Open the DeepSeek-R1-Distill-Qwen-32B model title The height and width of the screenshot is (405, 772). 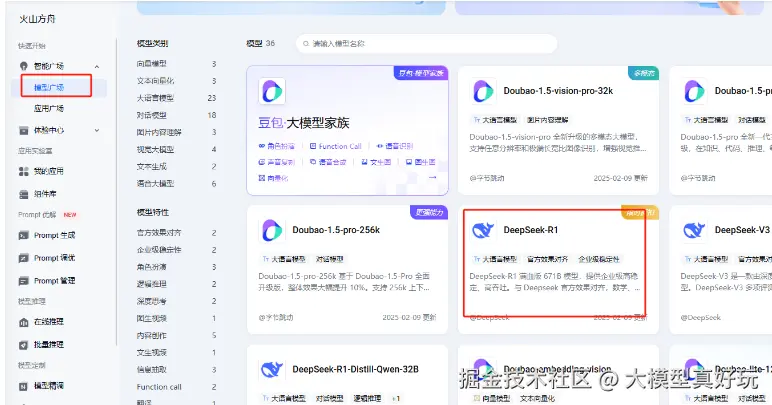point(355,369)
